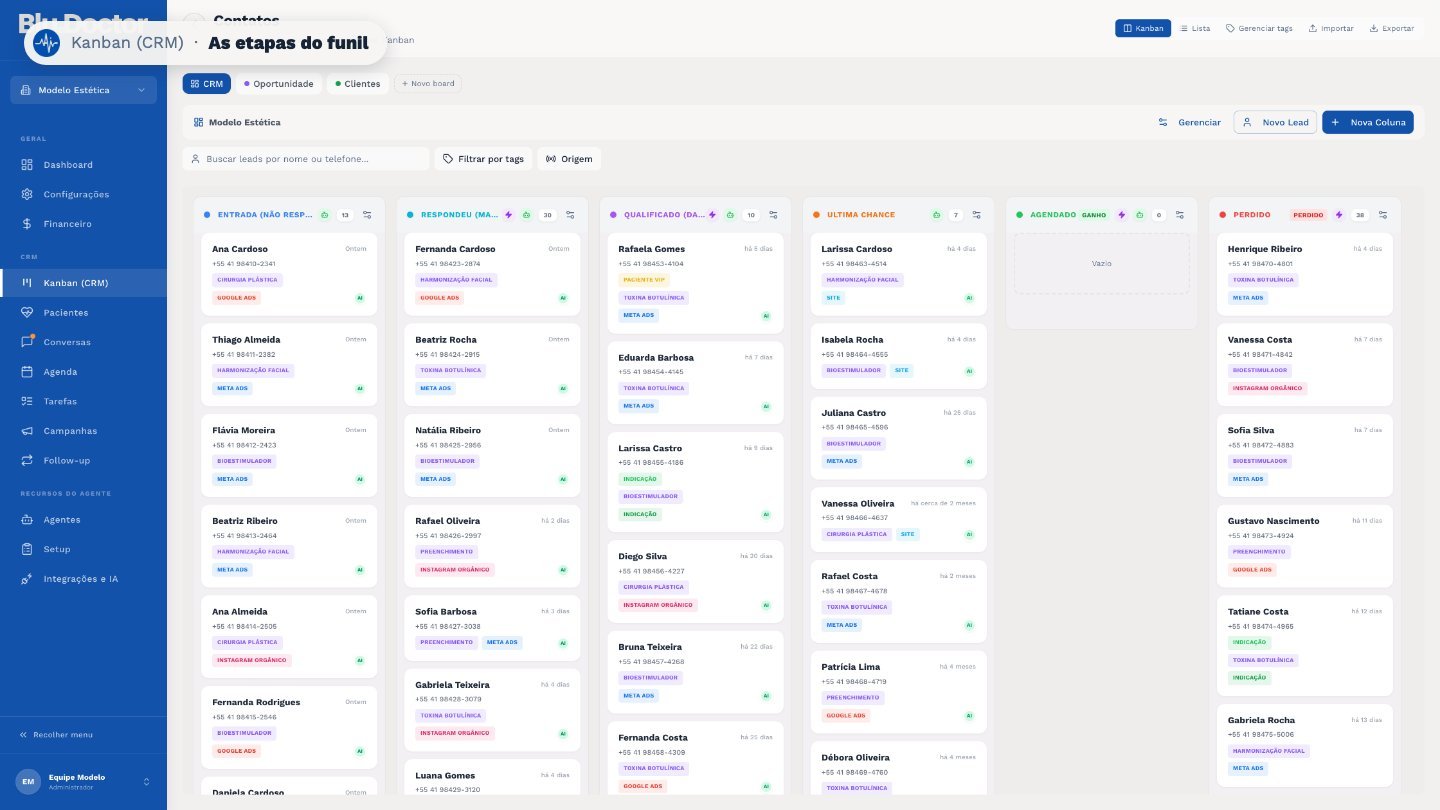
Task: Click the Novo Lead button
Action: pyautogui.click(x=1274, y=122)
